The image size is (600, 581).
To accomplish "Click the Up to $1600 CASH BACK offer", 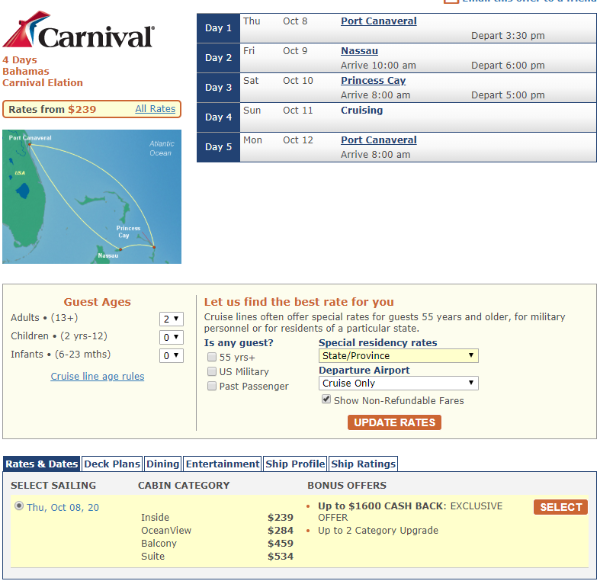I will [x=410, y=512].
